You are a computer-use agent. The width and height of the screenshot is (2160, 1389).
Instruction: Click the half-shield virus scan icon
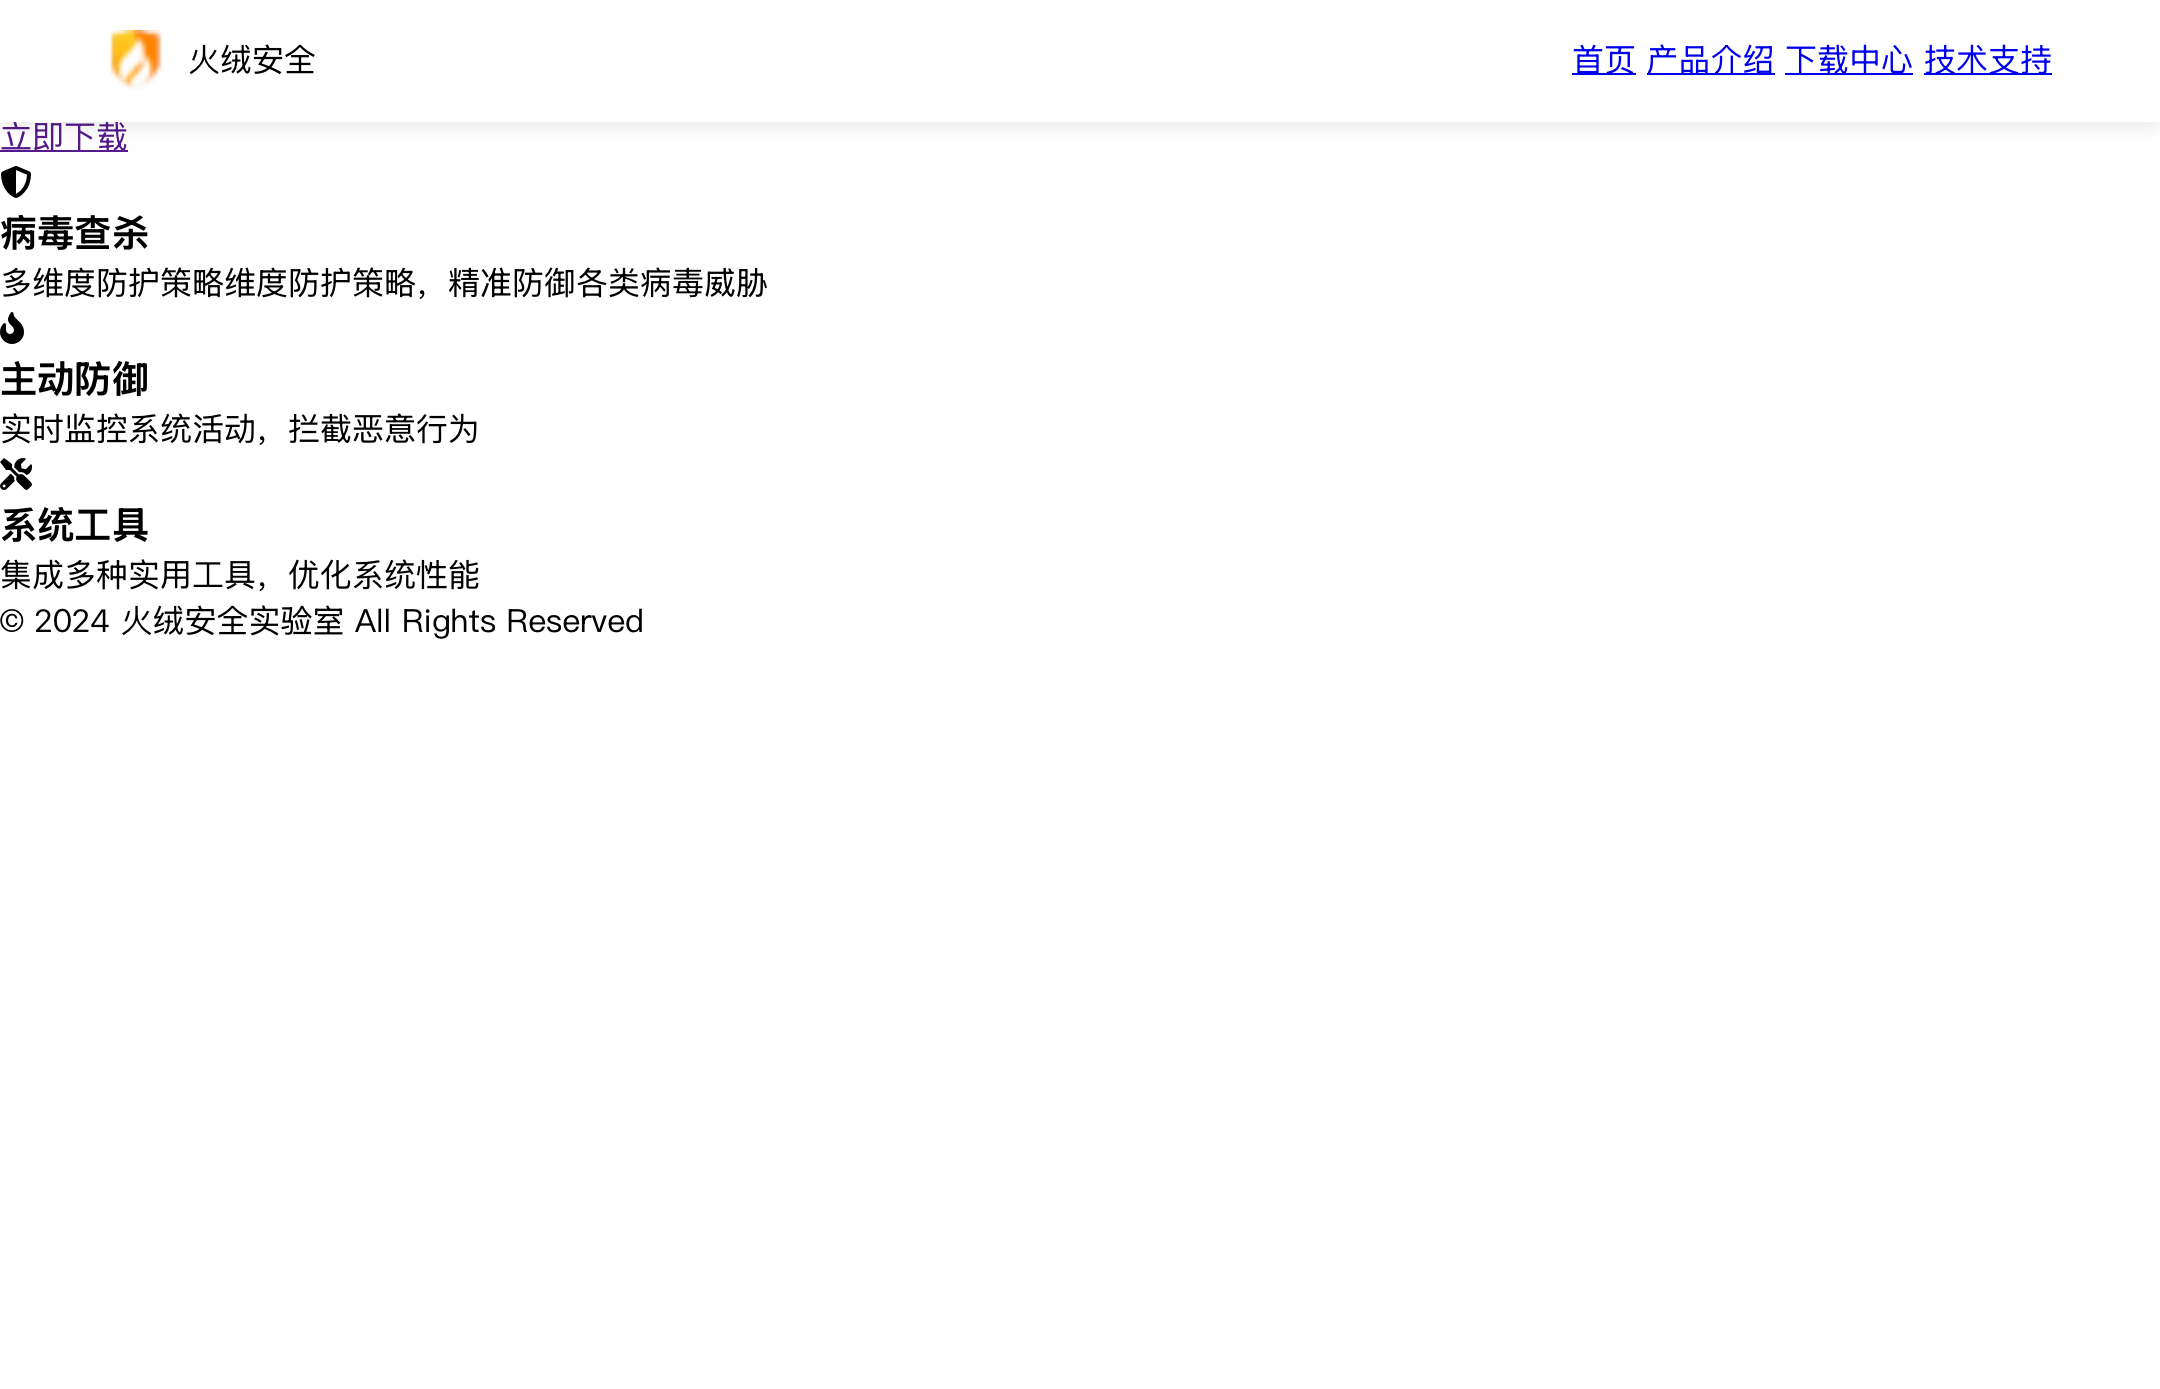[x=16, y=182]
